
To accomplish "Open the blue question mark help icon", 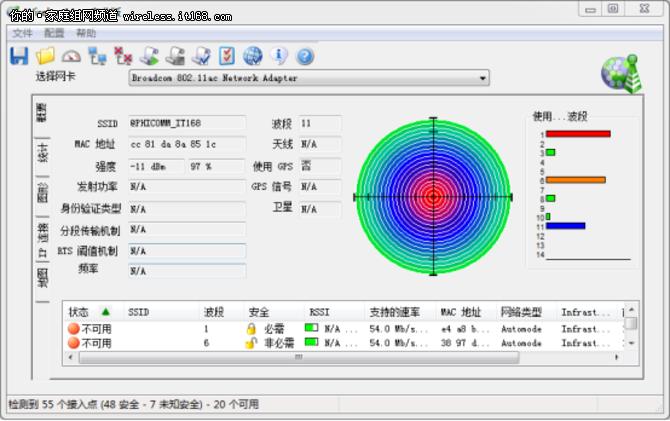I will pyautogui.click(x=305, y=56).
